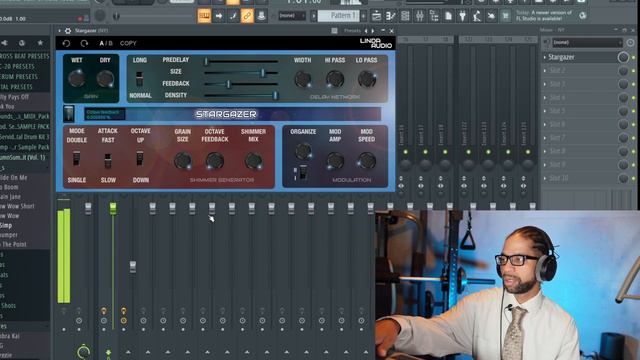Click the update notification icon beside newer version message
The height and width of the screenshot is (360, 640).
tap(583, 16)
